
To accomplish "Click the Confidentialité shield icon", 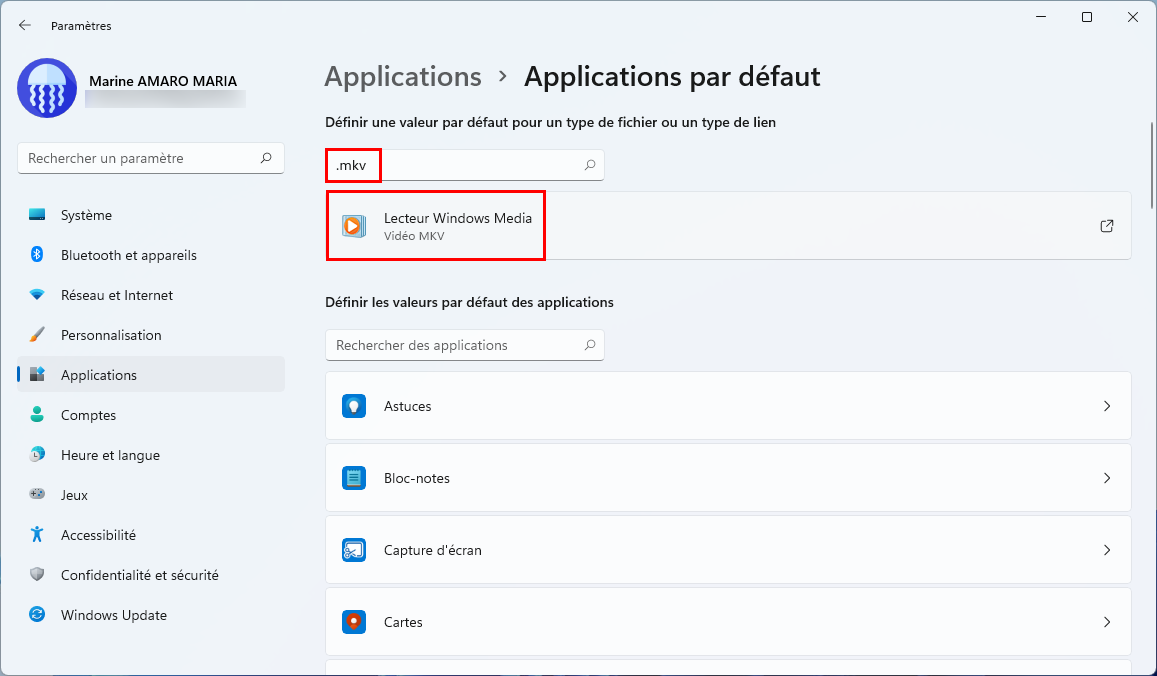I will pos(37,574).
